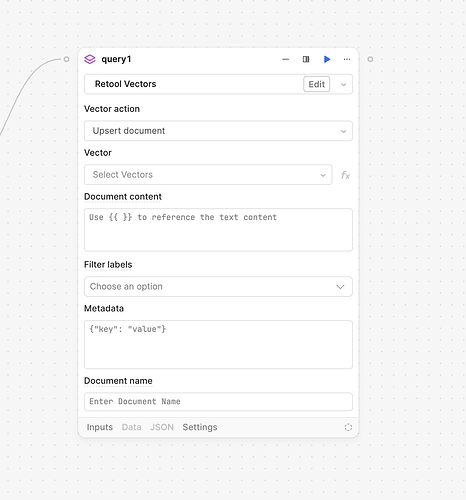Click the Enter Document Name field
This screenshot has height=500, width=466.
coord(218,402)
